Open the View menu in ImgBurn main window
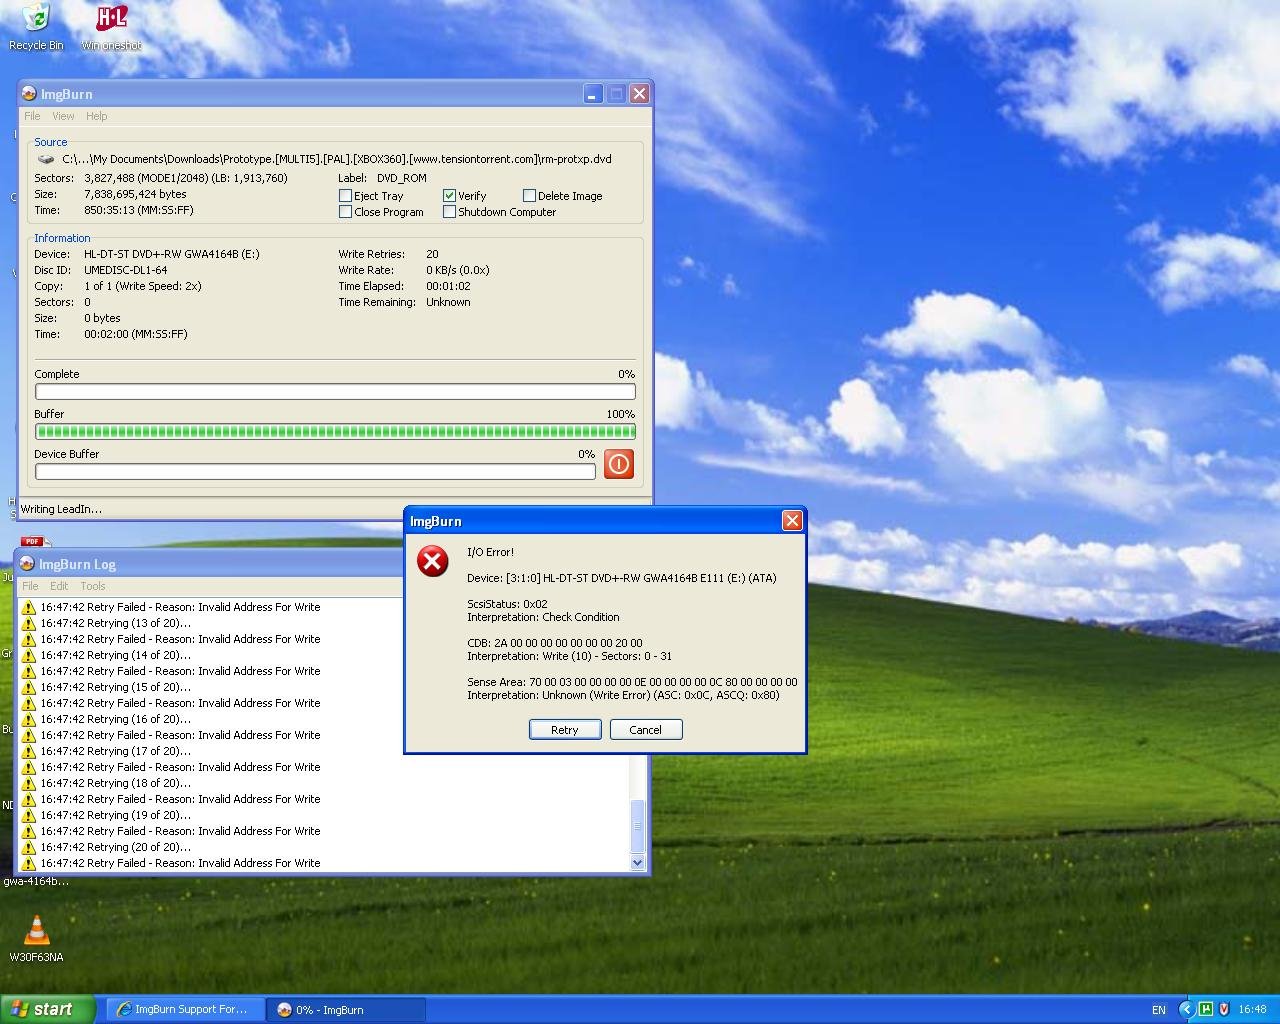Viewport: 1280px width, 1024px height. [63, 116]
